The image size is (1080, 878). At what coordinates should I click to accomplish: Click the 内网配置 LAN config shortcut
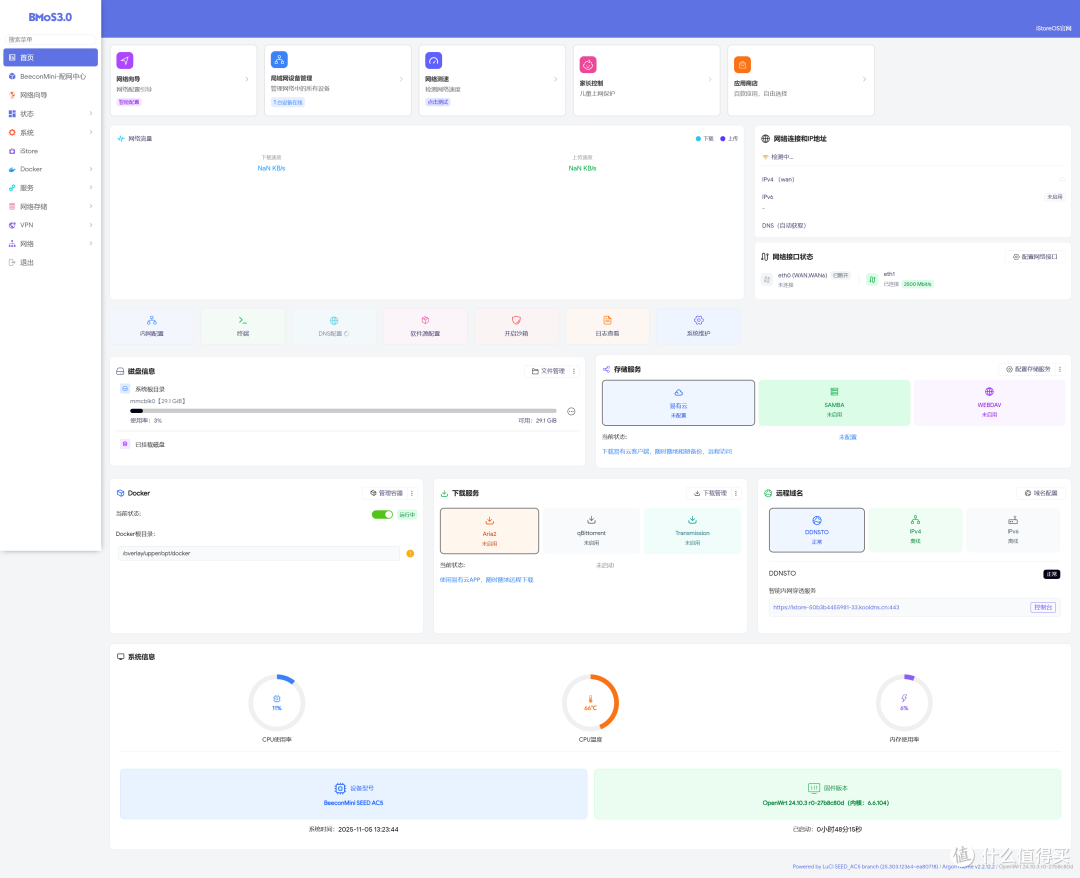pos(152,326)
